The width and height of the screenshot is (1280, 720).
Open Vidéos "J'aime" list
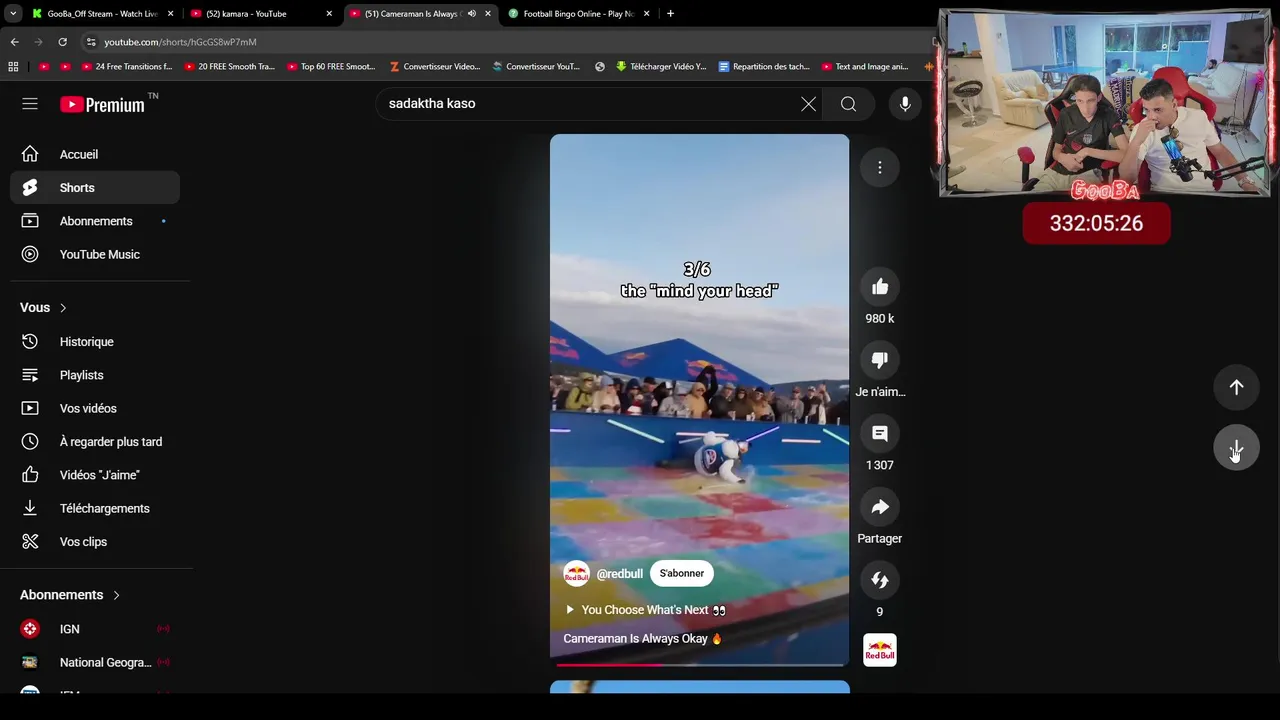click(x=95, y=475)
